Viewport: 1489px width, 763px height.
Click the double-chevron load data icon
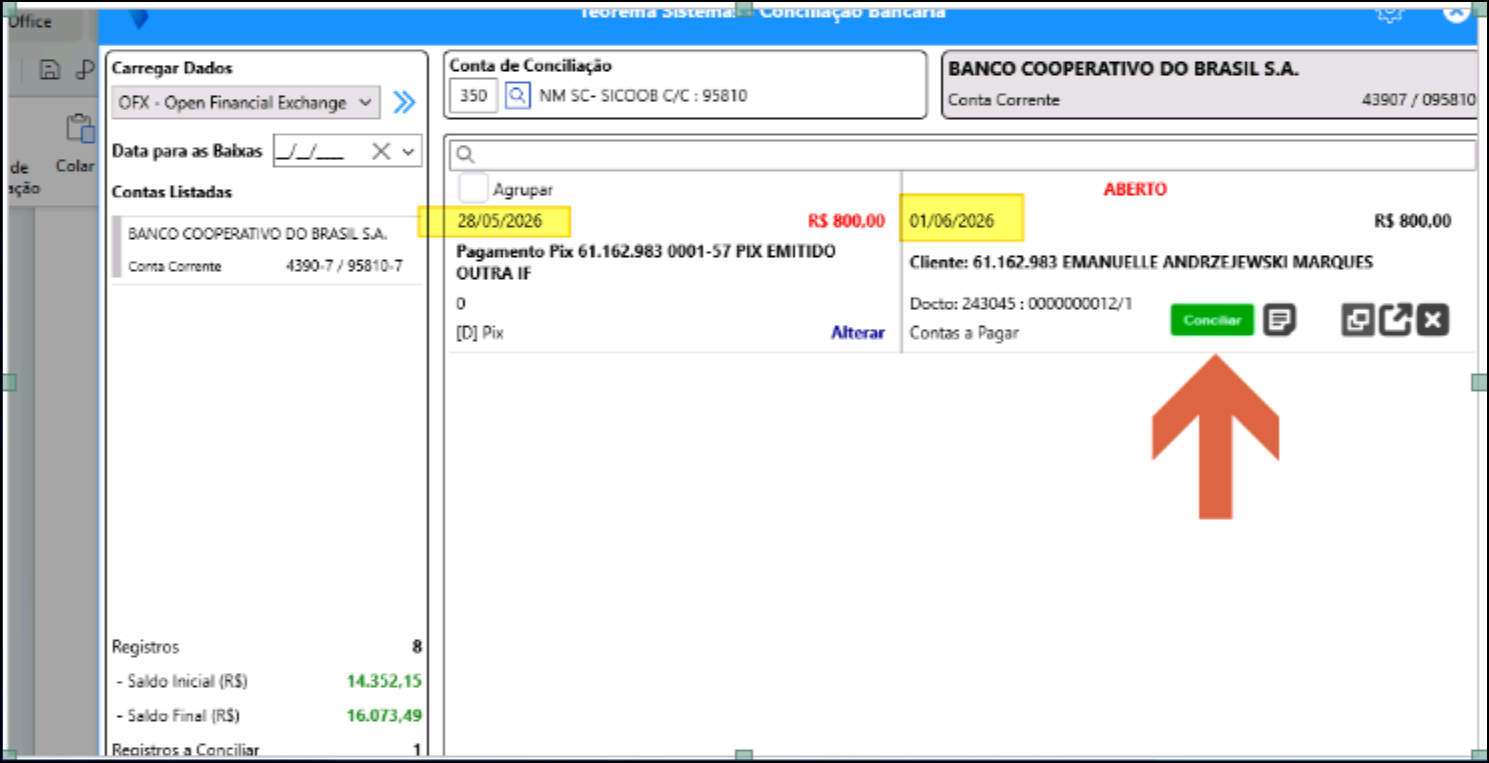[404, 102]
